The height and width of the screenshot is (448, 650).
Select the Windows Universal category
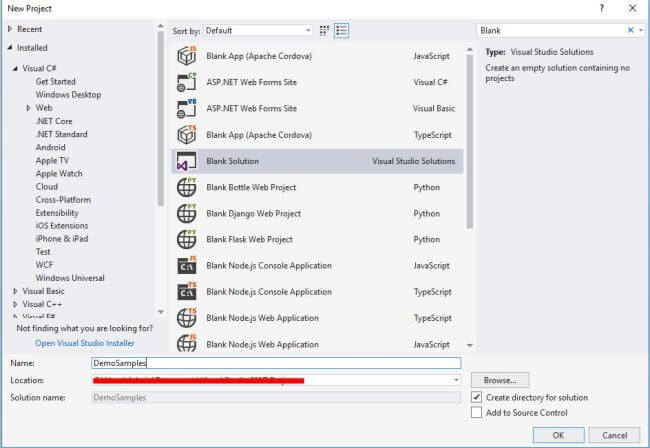[x=70, y=278]
